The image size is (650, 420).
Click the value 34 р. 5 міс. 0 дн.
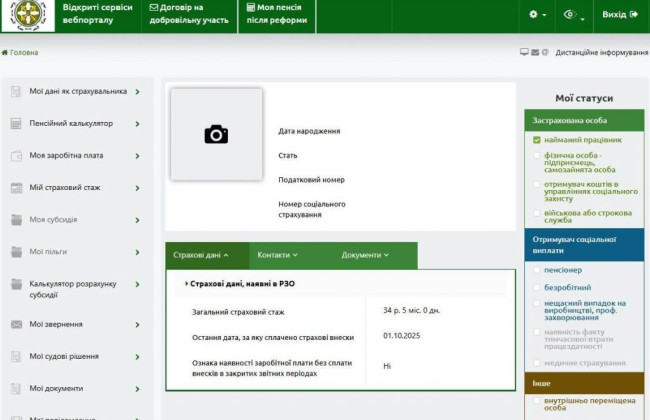[x=411, y=310]
